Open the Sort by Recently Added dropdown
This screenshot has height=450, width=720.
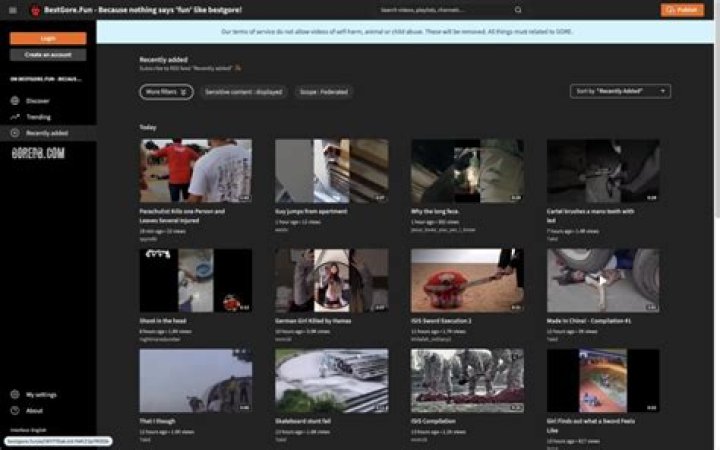pyautogui.click(x=620, y=91)
